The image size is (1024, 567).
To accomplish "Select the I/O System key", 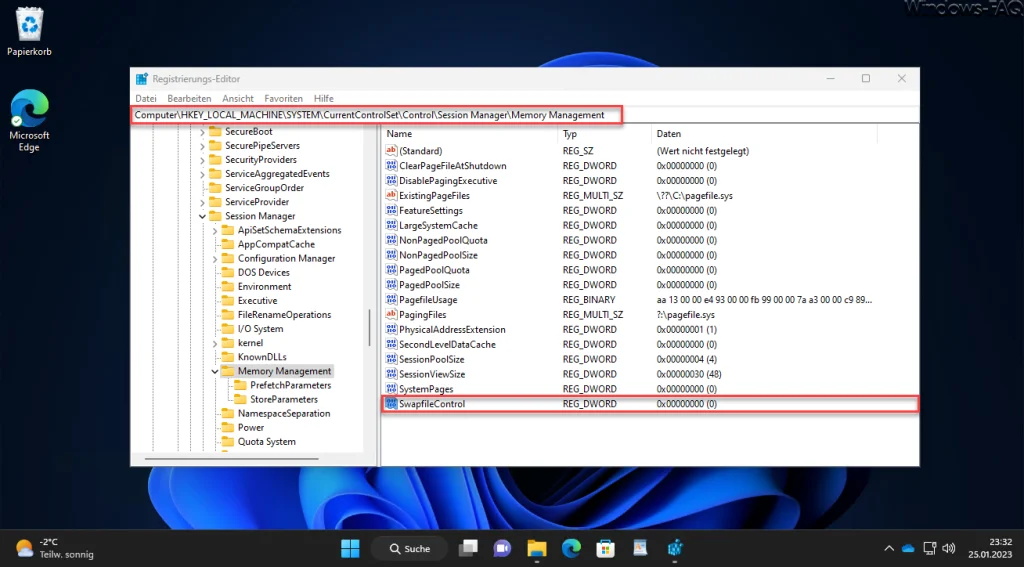I will [261, 329].
